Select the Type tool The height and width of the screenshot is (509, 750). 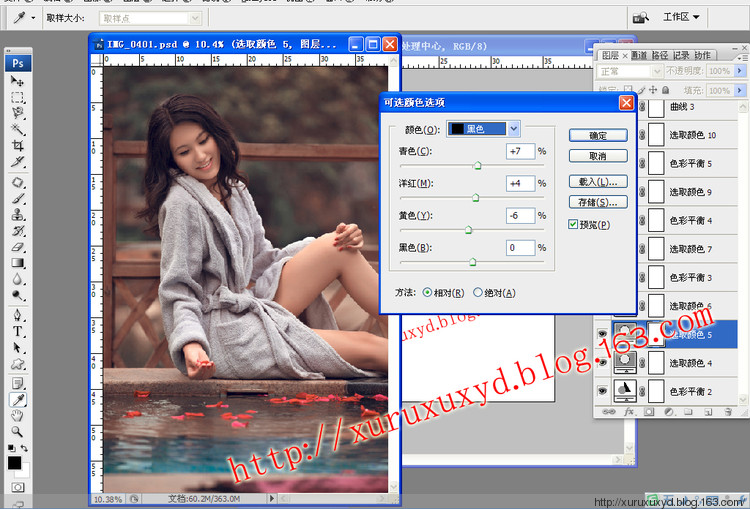(18, 332)
